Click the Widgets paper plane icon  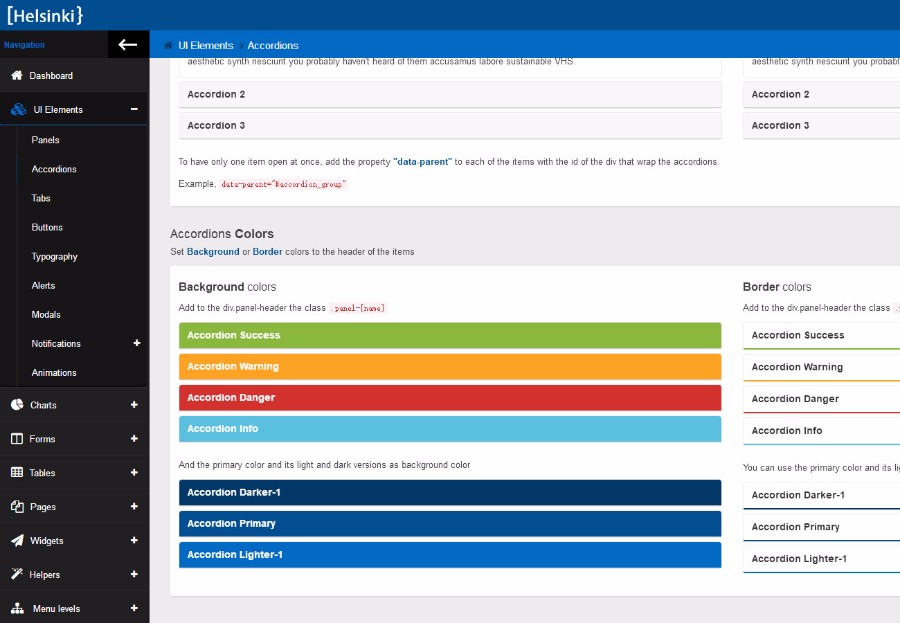click(17, 541)
